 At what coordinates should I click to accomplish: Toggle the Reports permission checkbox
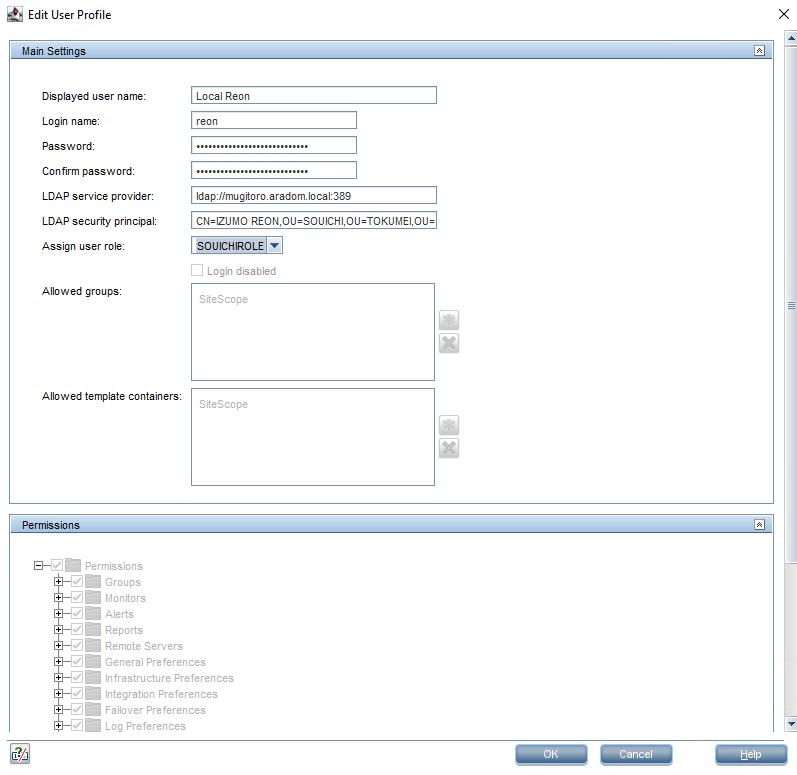pyautogui.click(x=77, y=629)
